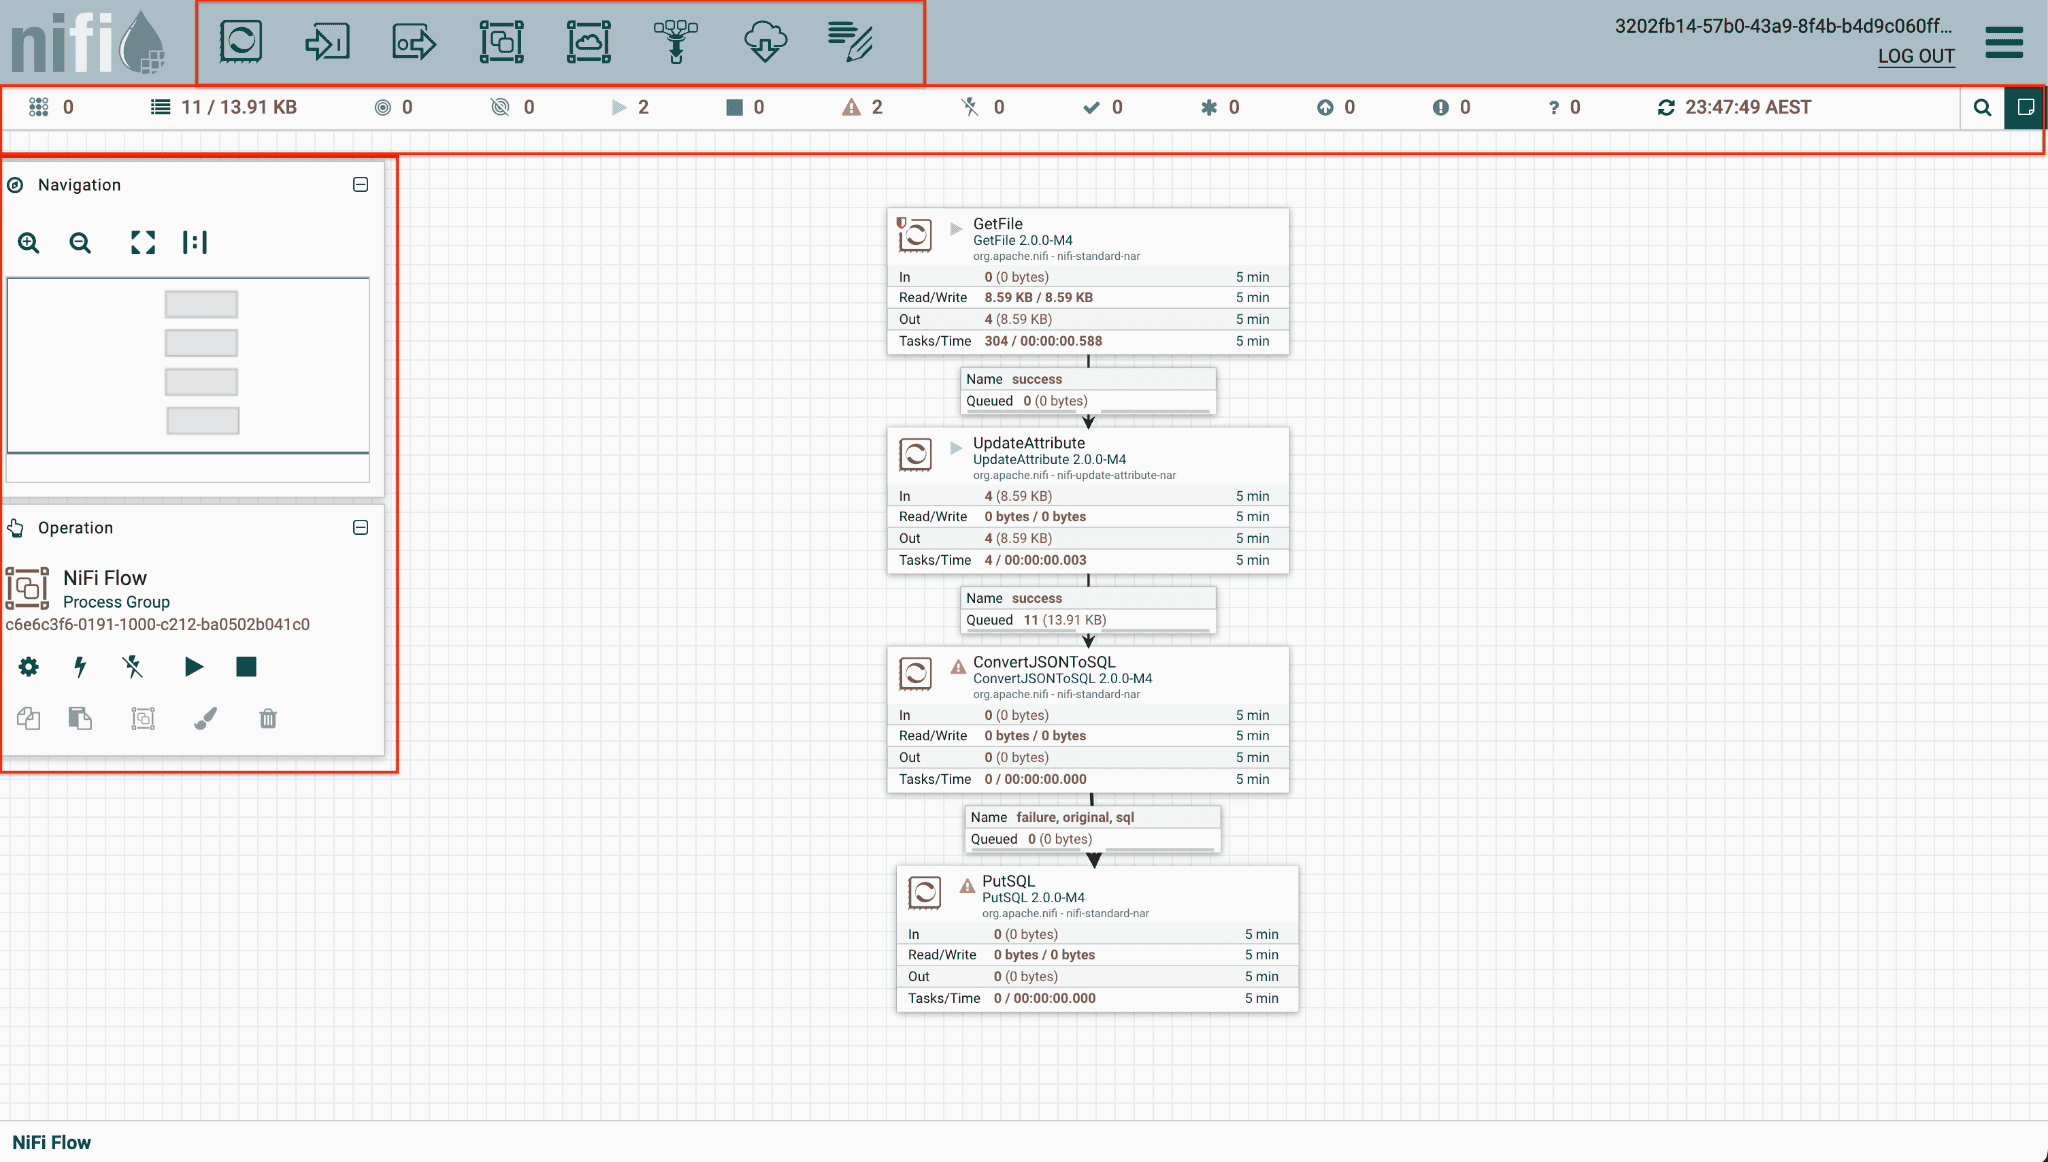The image size is (2048, 1162).
Task: Click the invalid components warning indicator
Action: [851, 107]
